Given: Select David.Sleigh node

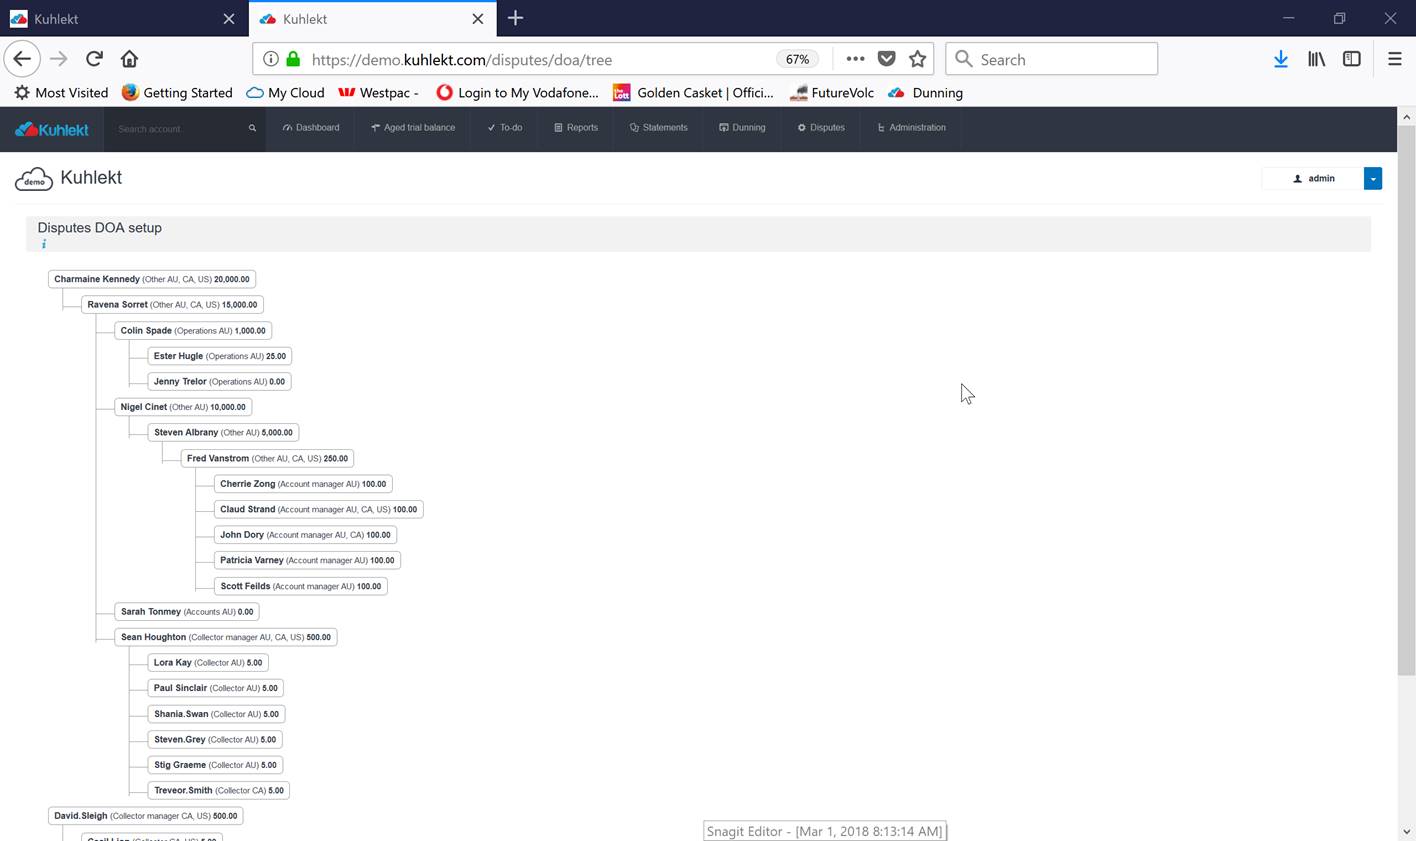Looking at the screenshot, I should pos(146,816).
